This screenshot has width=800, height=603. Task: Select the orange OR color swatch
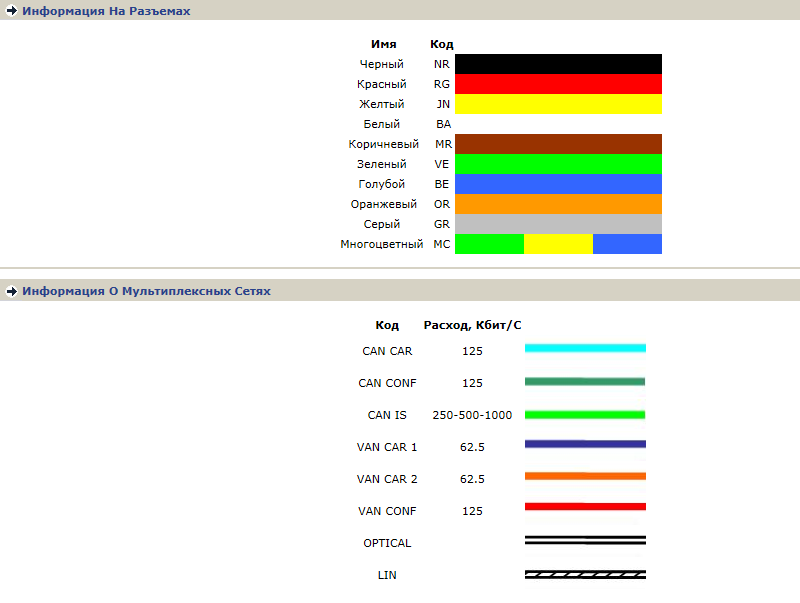(x=558, y=204)
